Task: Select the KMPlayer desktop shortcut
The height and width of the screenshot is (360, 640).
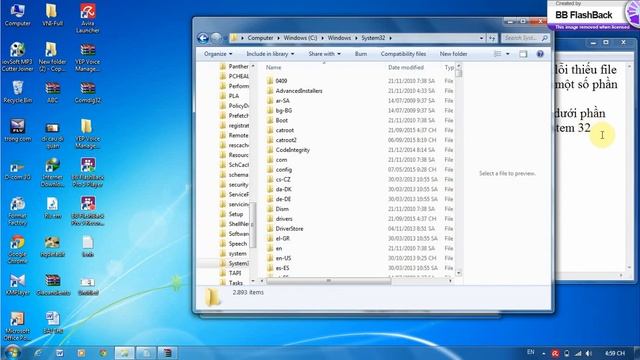Action: 18,285
